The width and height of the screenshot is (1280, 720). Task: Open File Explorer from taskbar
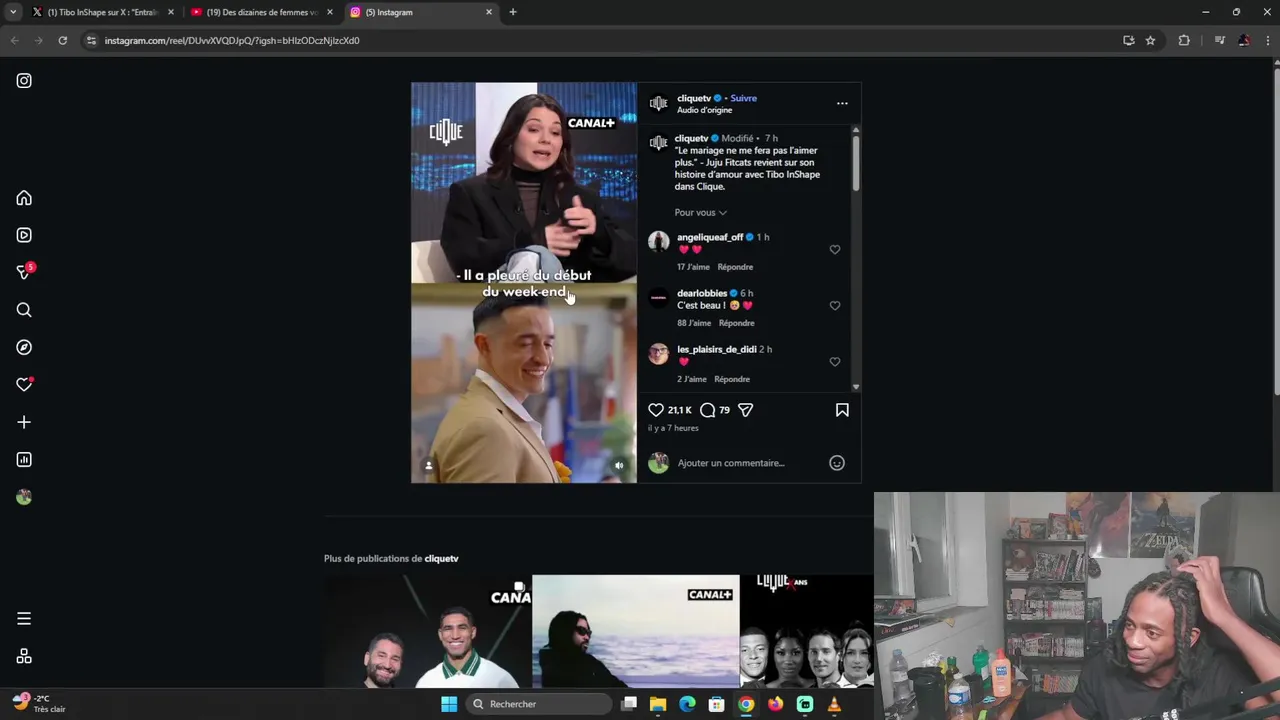[x=658, y=704]
